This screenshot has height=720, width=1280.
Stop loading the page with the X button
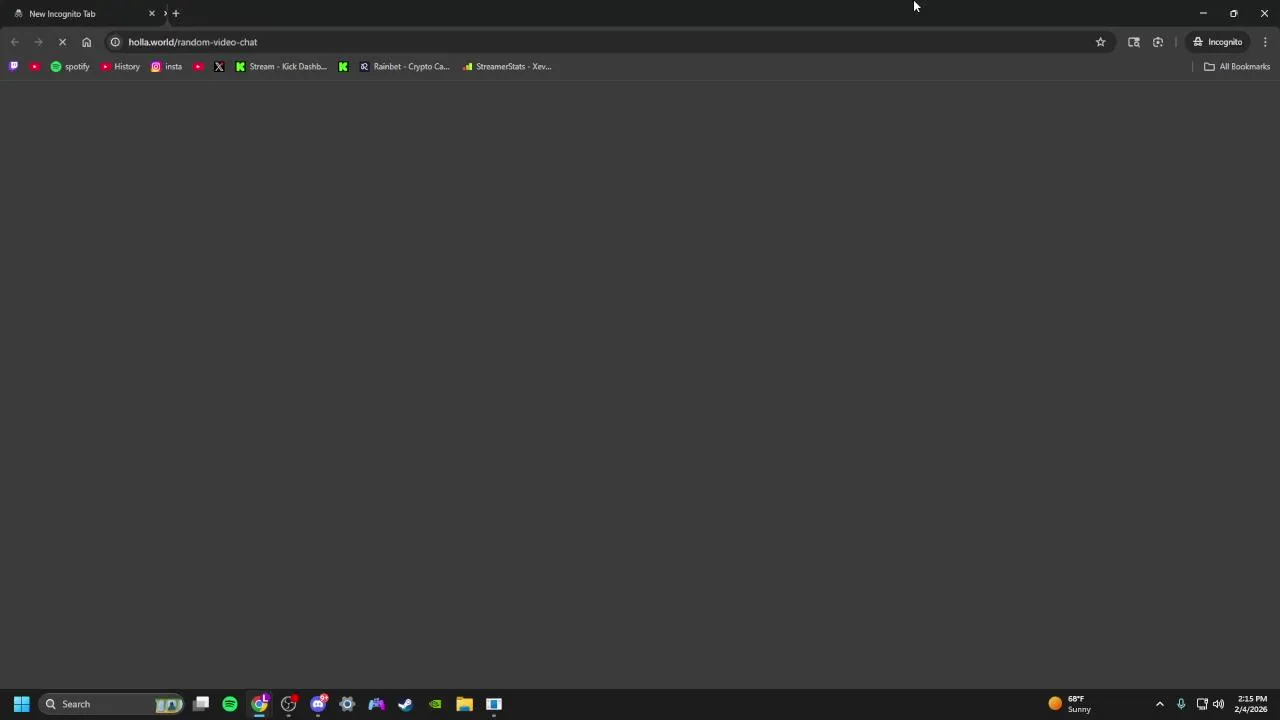62,42
